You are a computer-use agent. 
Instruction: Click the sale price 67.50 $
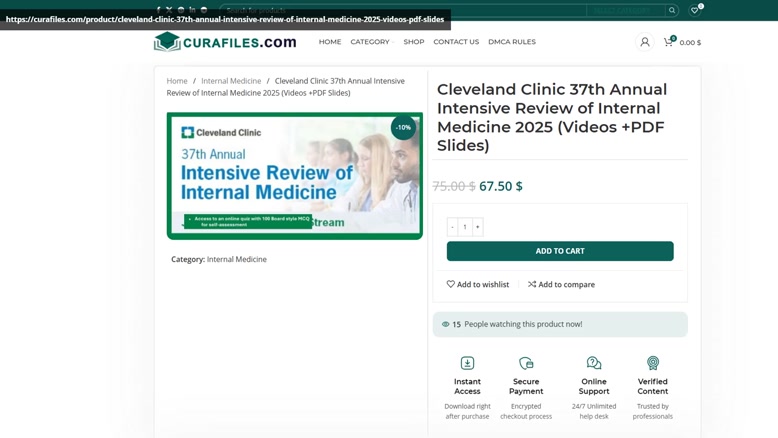click(501, 186)
